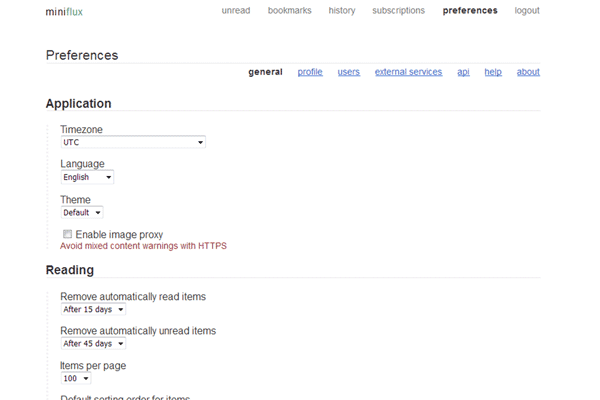The width and height of the screenshot is (600, 400).
Task: Navigate to subscriptions
Action: click(x=398, y=11)
